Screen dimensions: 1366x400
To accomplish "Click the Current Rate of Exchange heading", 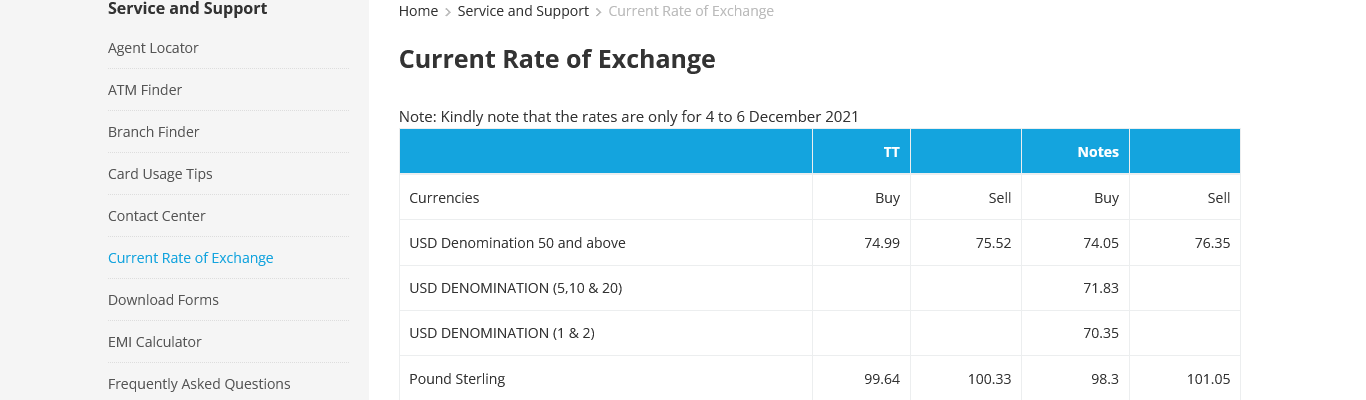I will 557,60.
